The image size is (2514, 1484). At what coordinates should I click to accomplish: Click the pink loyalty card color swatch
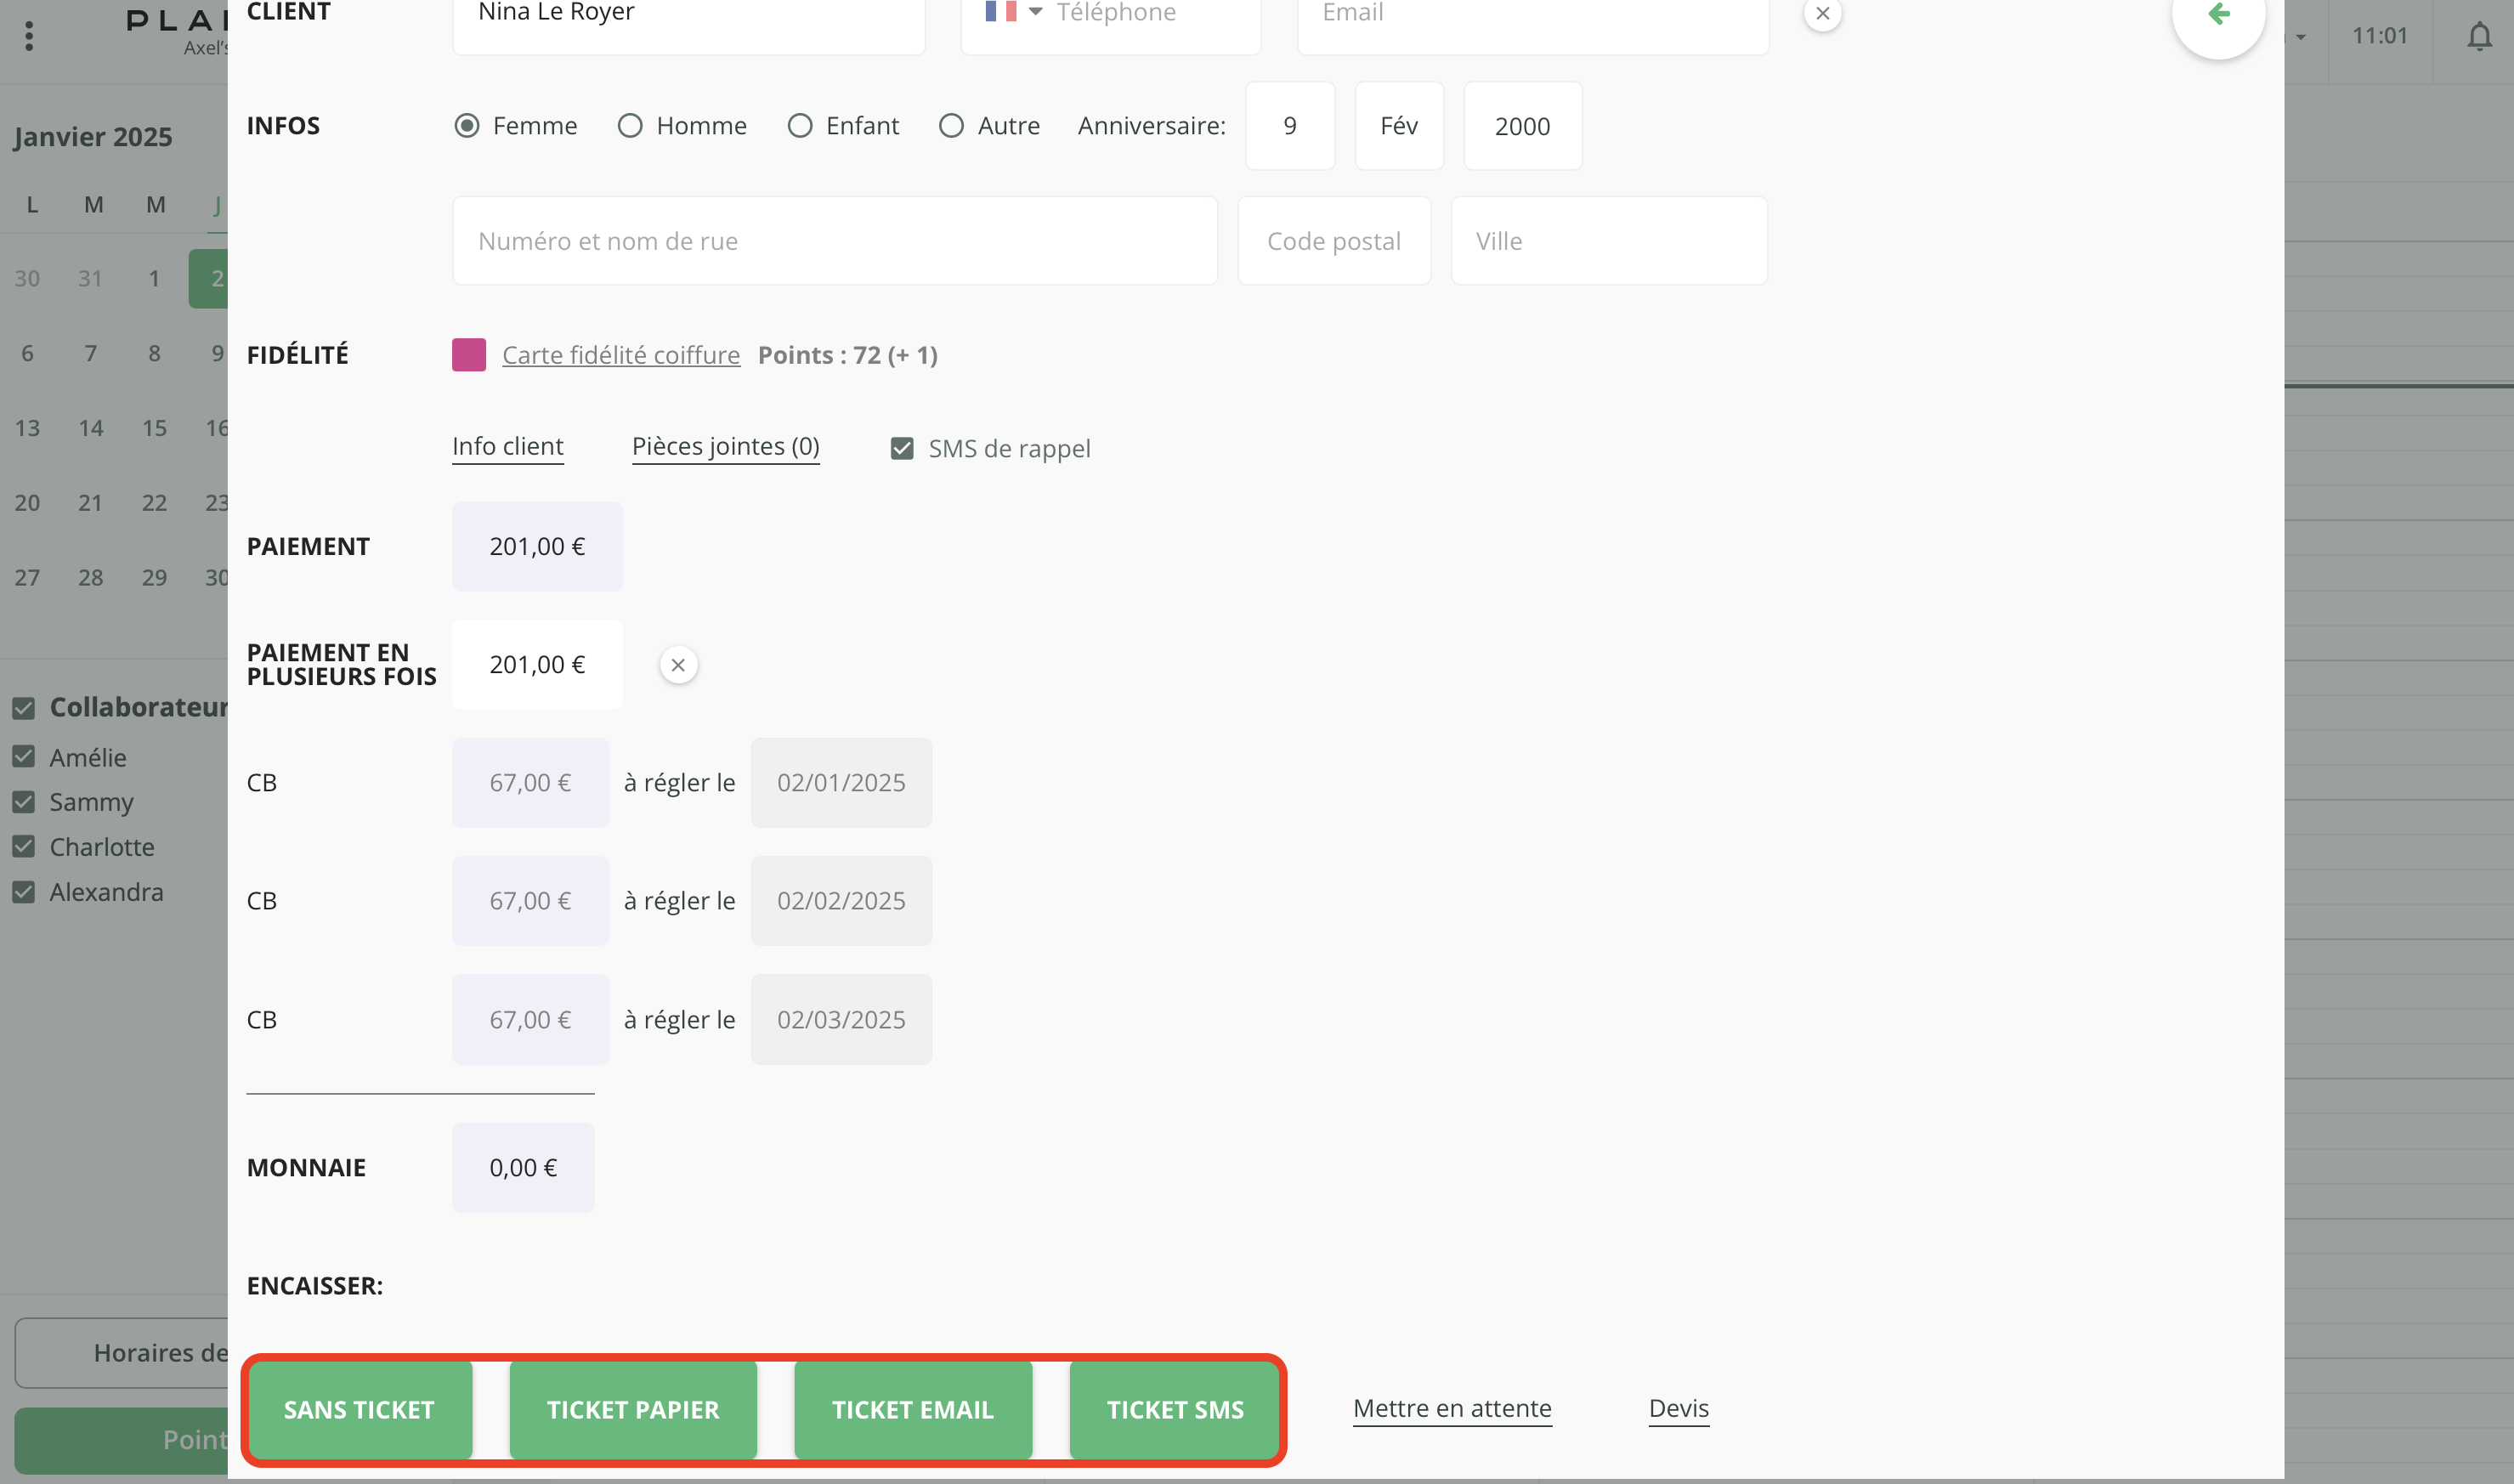[469, 355]
